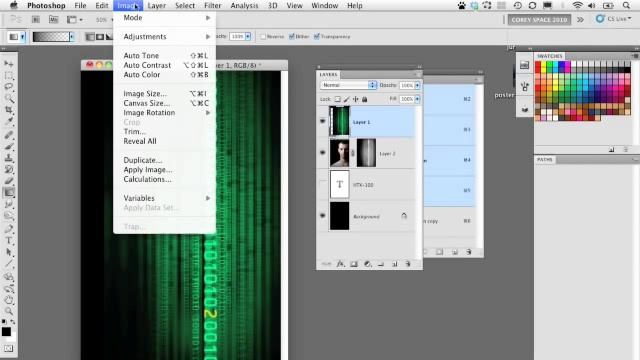This screenshot has height=360, width=640.
Task: Select the Clone Stamp tool
Action: pyautogui.click(x=9, y=158)
